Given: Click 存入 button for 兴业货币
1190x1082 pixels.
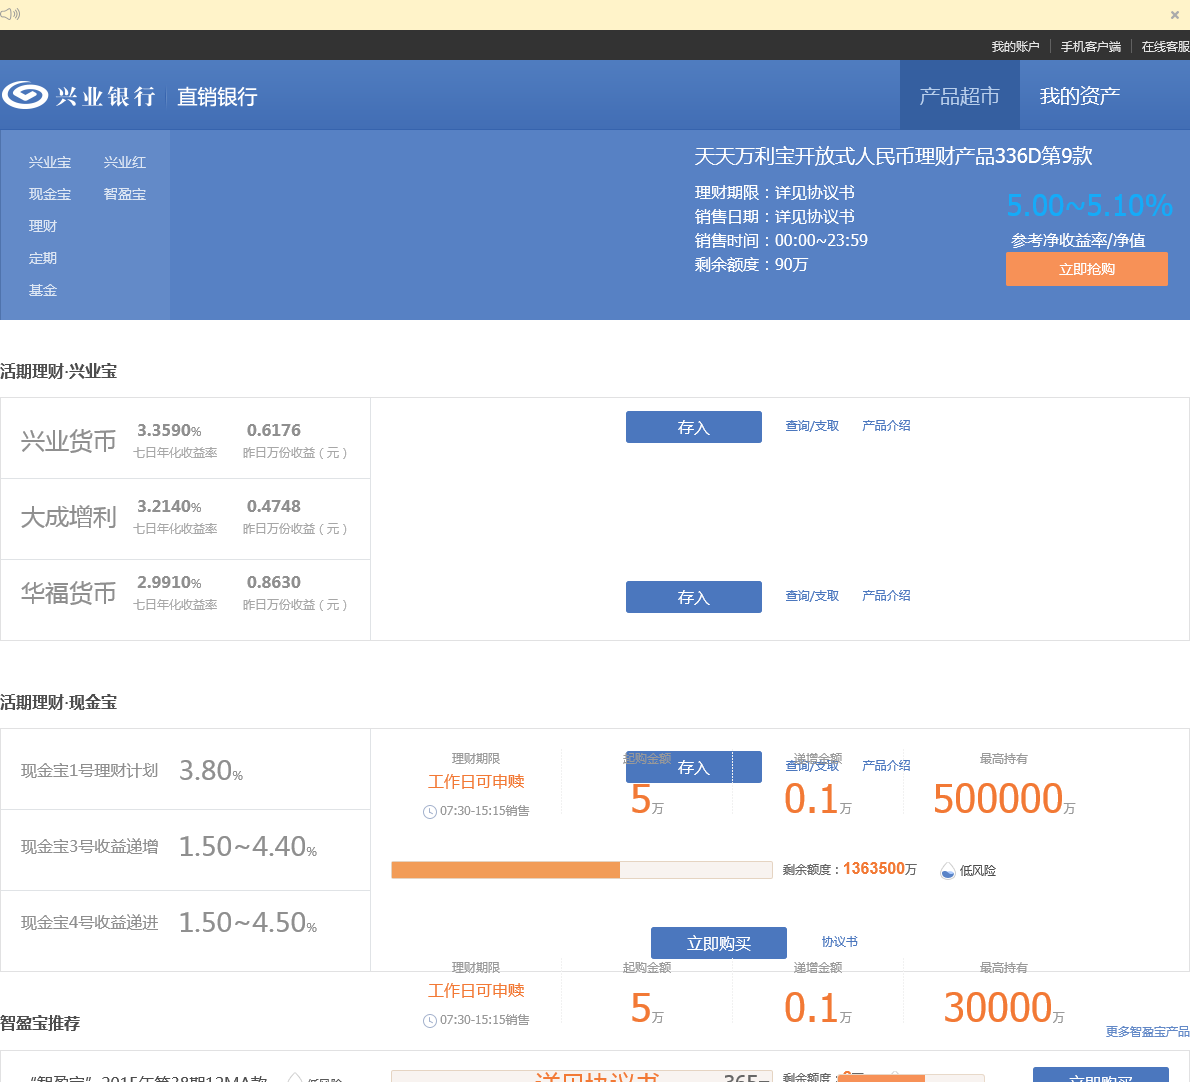Looking at the screenshot, I should point(694,427).
